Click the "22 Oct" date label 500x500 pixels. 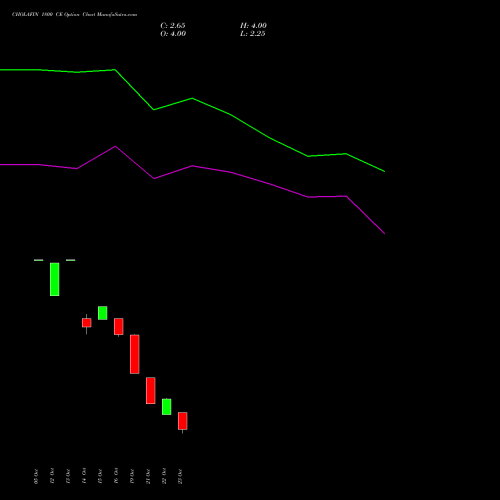tap(164, 476)
